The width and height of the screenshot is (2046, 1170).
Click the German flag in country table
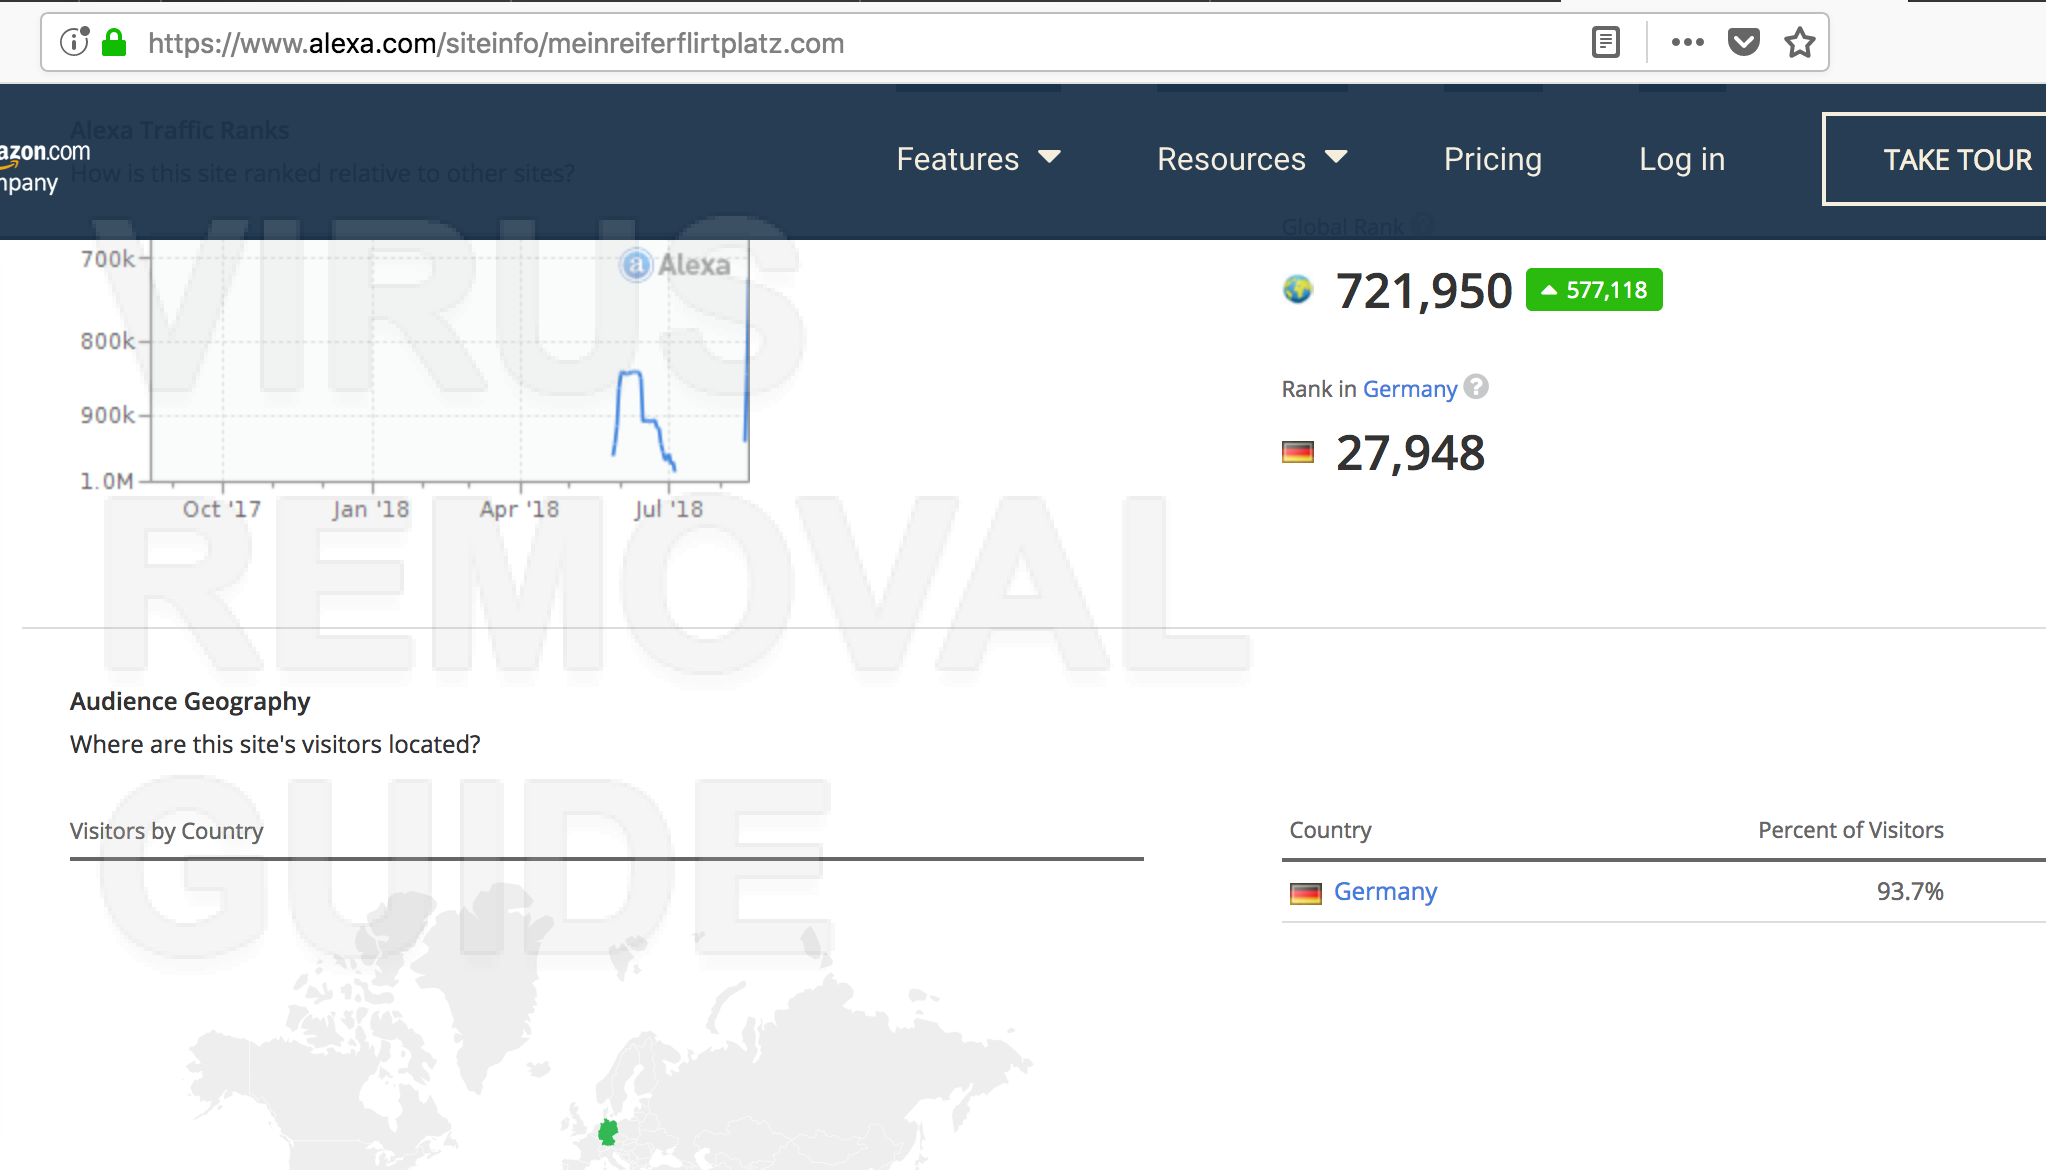1306,893
